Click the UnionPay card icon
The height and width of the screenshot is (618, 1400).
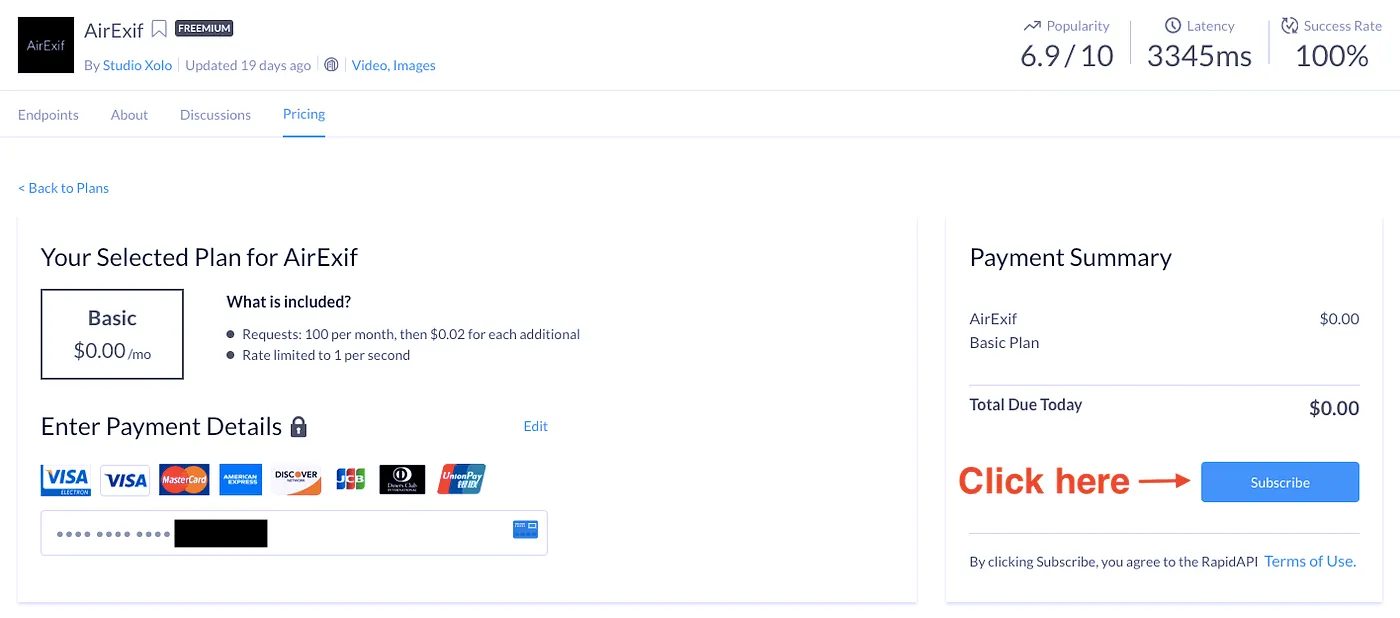pos(462,480)
